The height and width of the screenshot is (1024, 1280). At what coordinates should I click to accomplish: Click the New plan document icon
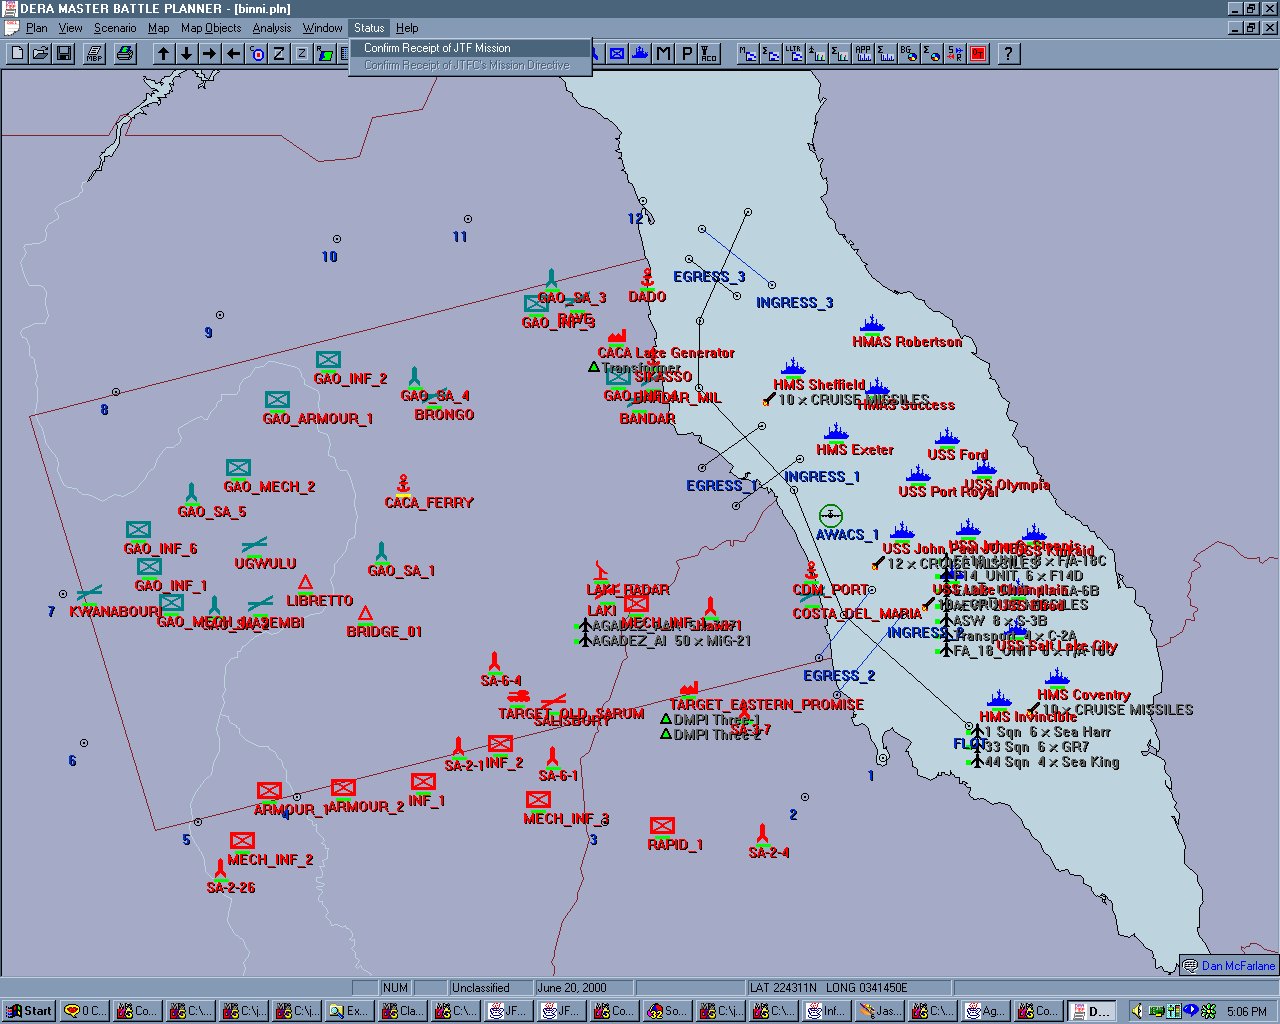17,54
